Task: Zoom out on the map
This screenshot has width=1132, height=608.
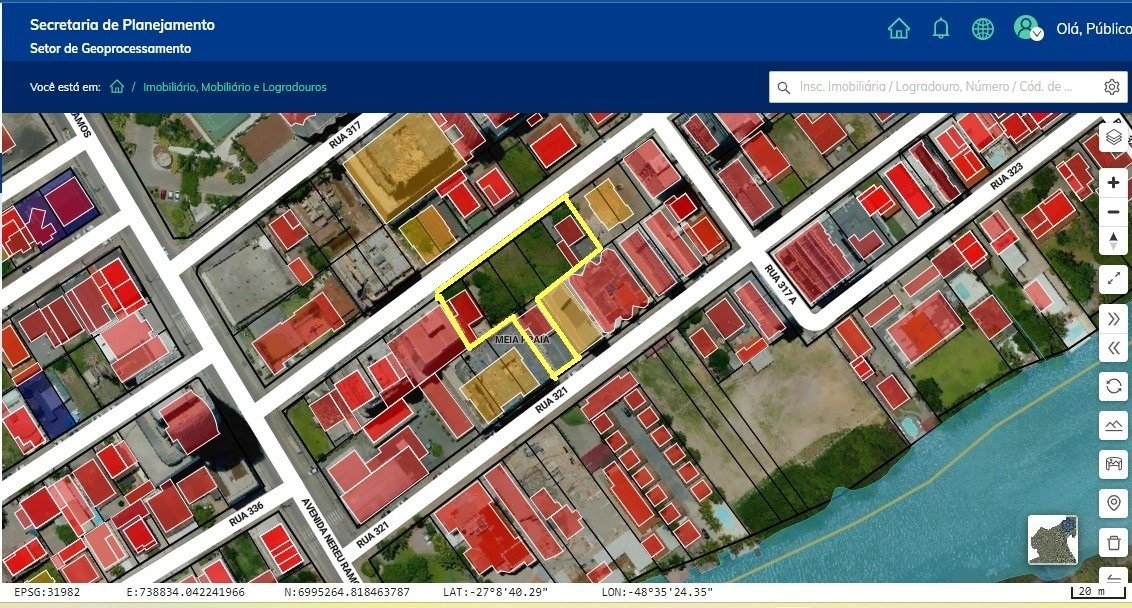Action: (x=1113, y=212)
